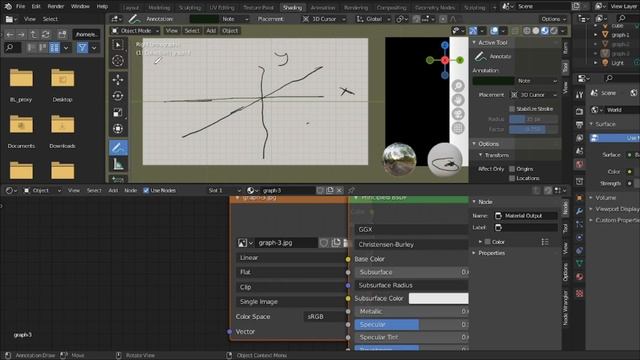This screenshot has width=640, height=360.
Task: Go forward in file browser
Action: tap(21, 34)
